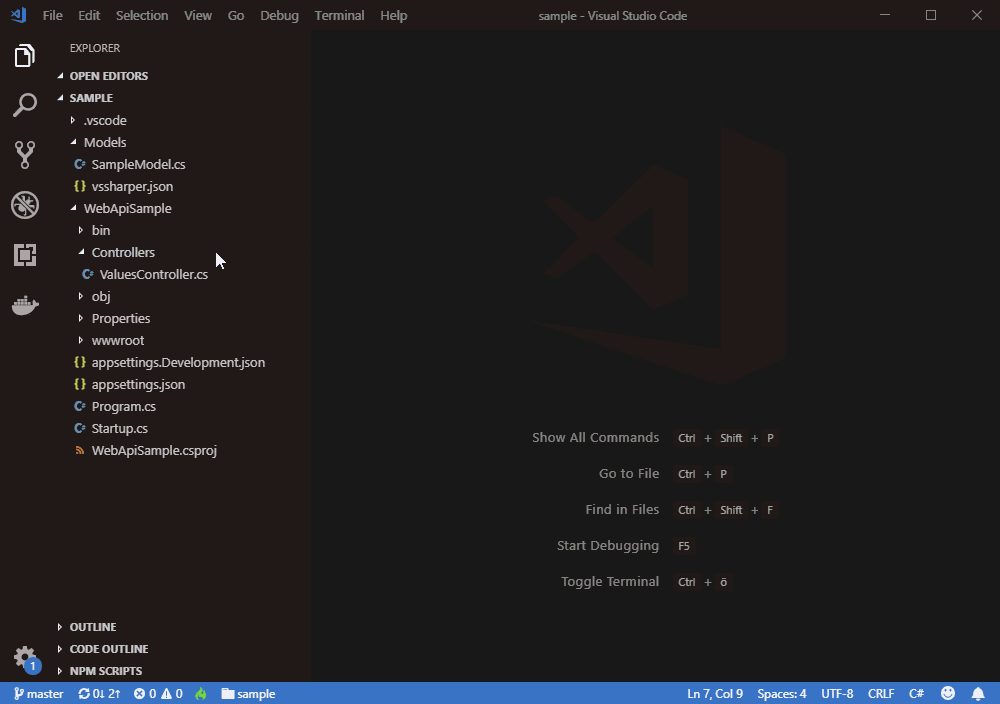The image size is (1000, 704).
Task: Expand the CODE OUTLINE section
Action: pos(60,649)
